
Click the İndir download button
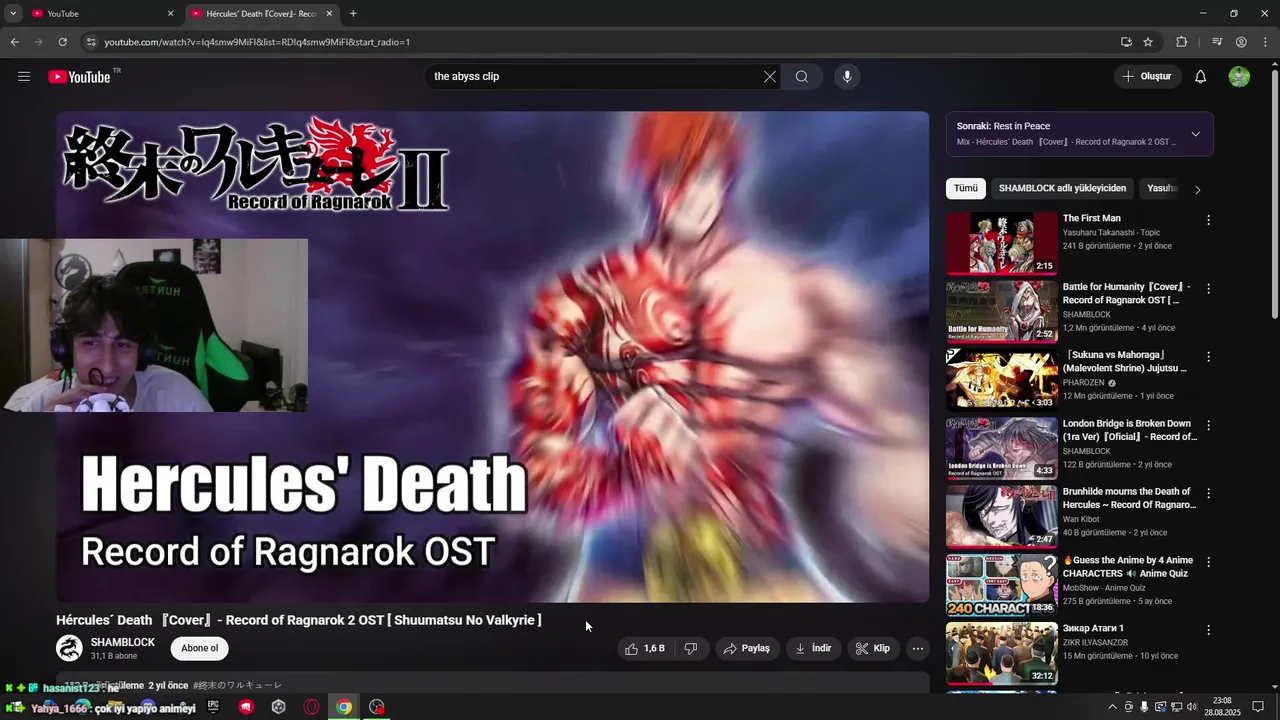814,649
